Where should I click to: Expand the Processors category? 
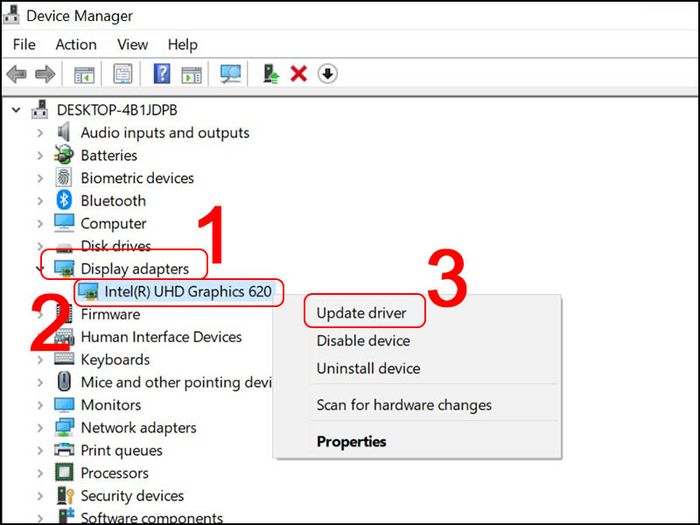point(40,473)
